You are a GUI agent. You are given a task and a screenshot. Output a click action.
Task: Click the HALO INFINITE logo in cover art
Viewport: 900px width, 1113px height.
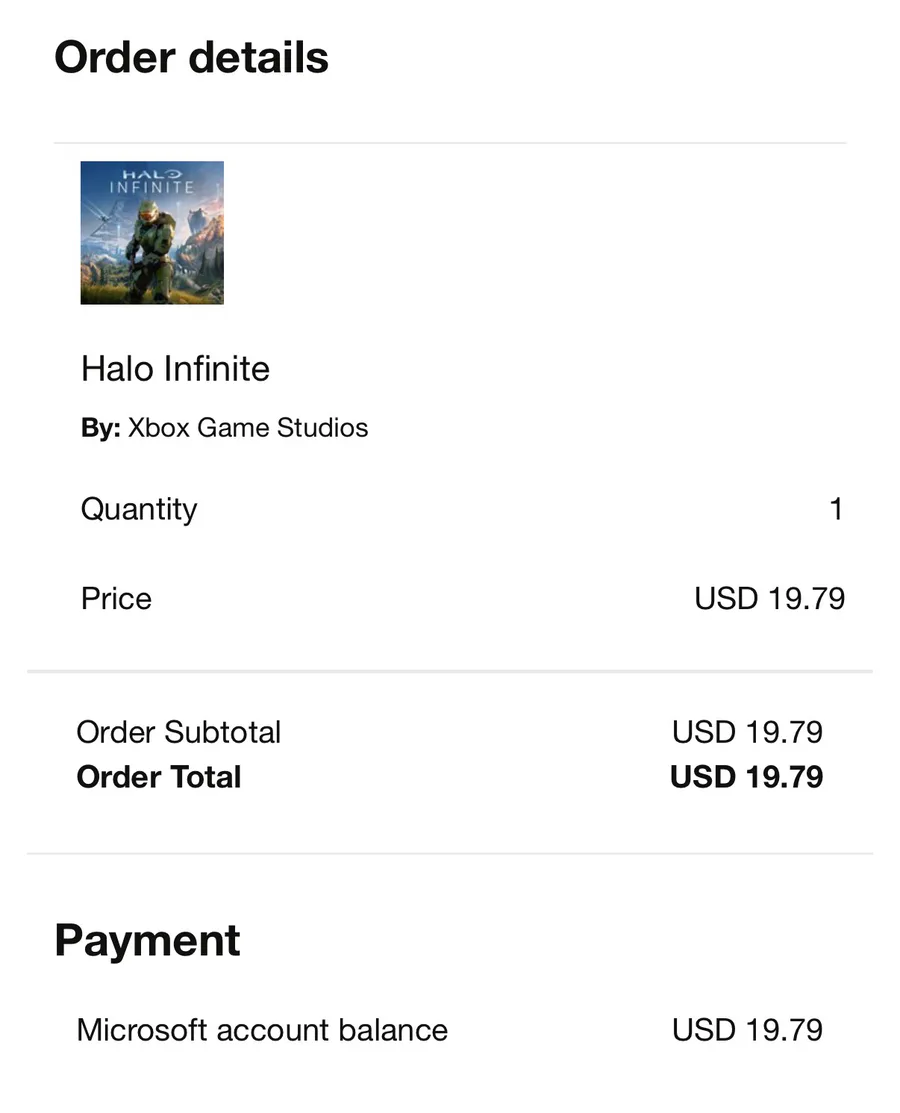click(152, 181)
